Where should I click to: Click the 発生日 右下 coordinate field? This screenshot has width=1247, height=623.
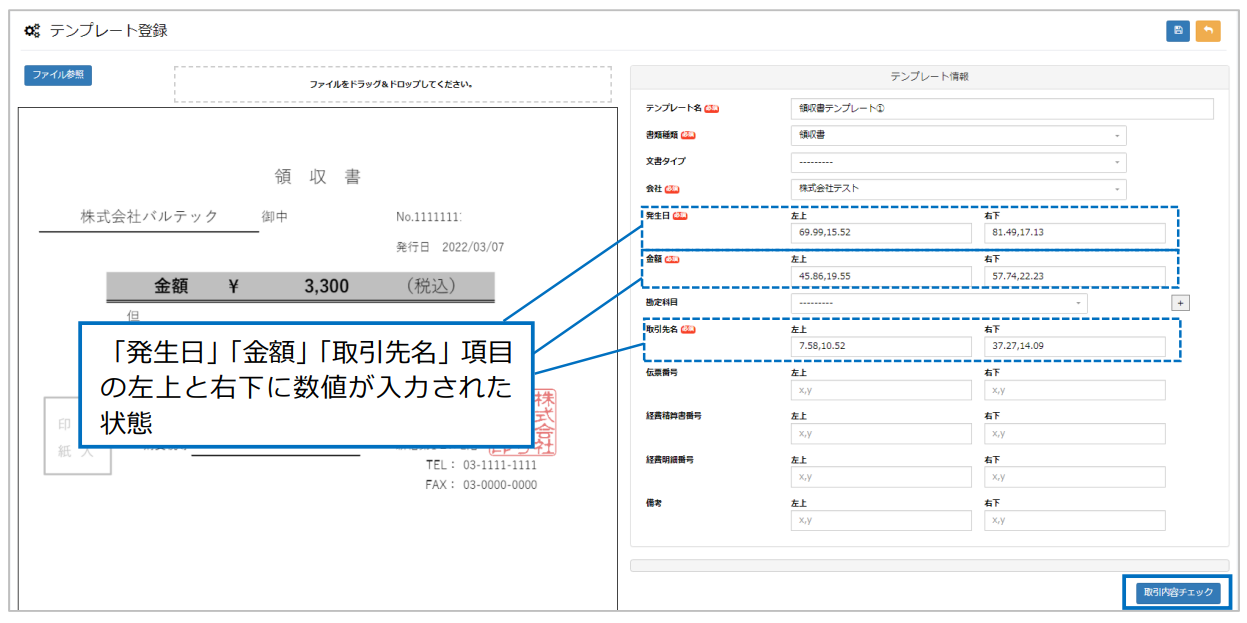[1075, 233]
